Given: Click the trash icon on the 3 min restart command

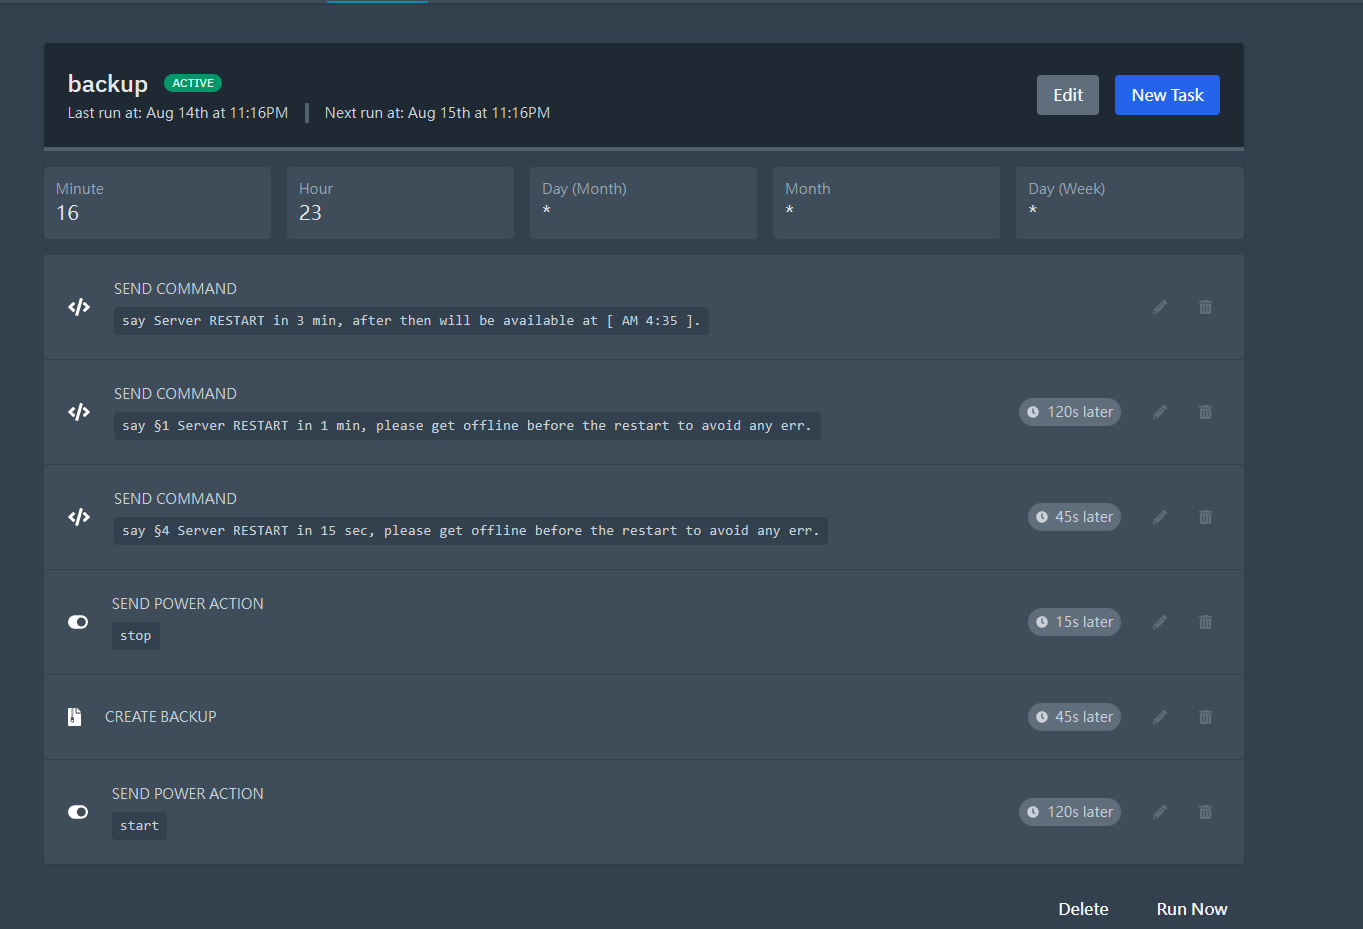Looking at the screenshot, I should tap(1204, 307).
